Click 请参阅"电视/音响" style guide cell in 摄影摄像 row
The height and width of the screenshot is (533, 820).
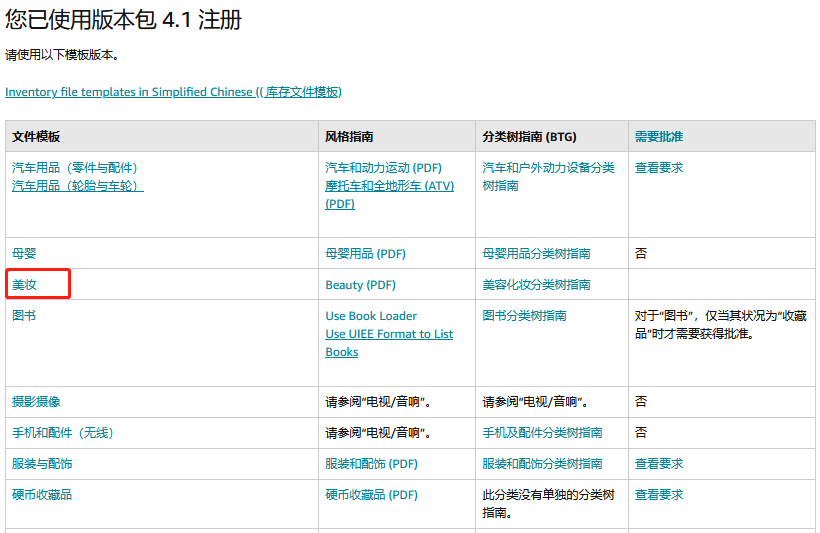coord(378,402)
